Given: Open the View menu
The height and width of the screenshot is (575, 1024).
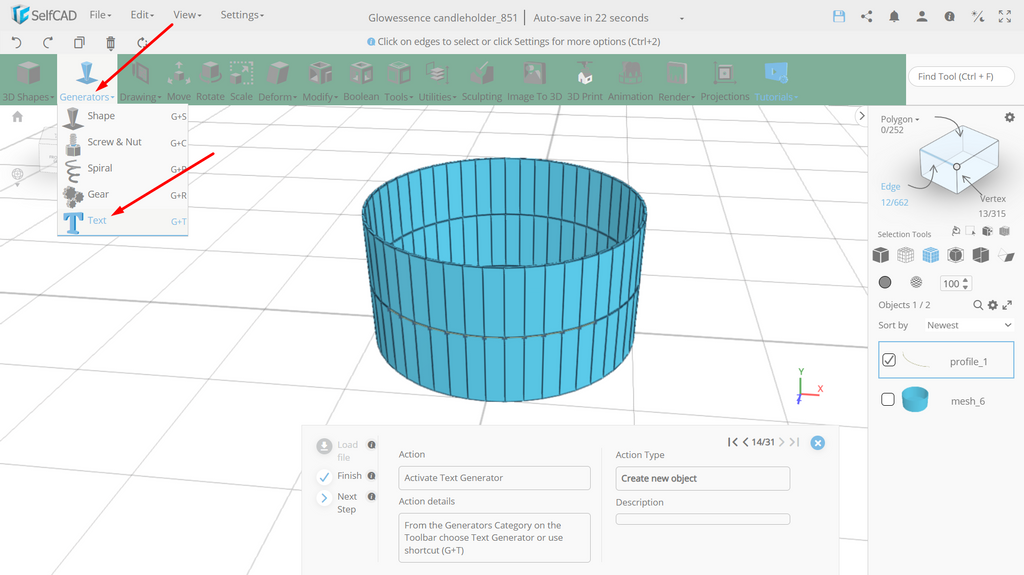Looking at the screenshot, I should coord(187,15).
